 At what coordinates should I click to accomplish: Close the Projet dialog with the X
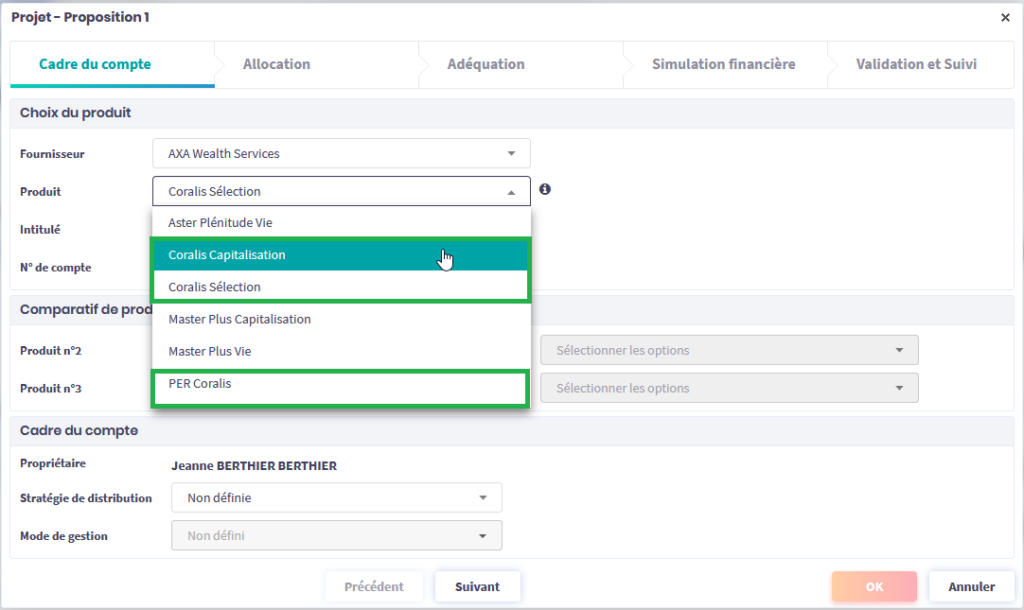click(x=1005, y=17)
